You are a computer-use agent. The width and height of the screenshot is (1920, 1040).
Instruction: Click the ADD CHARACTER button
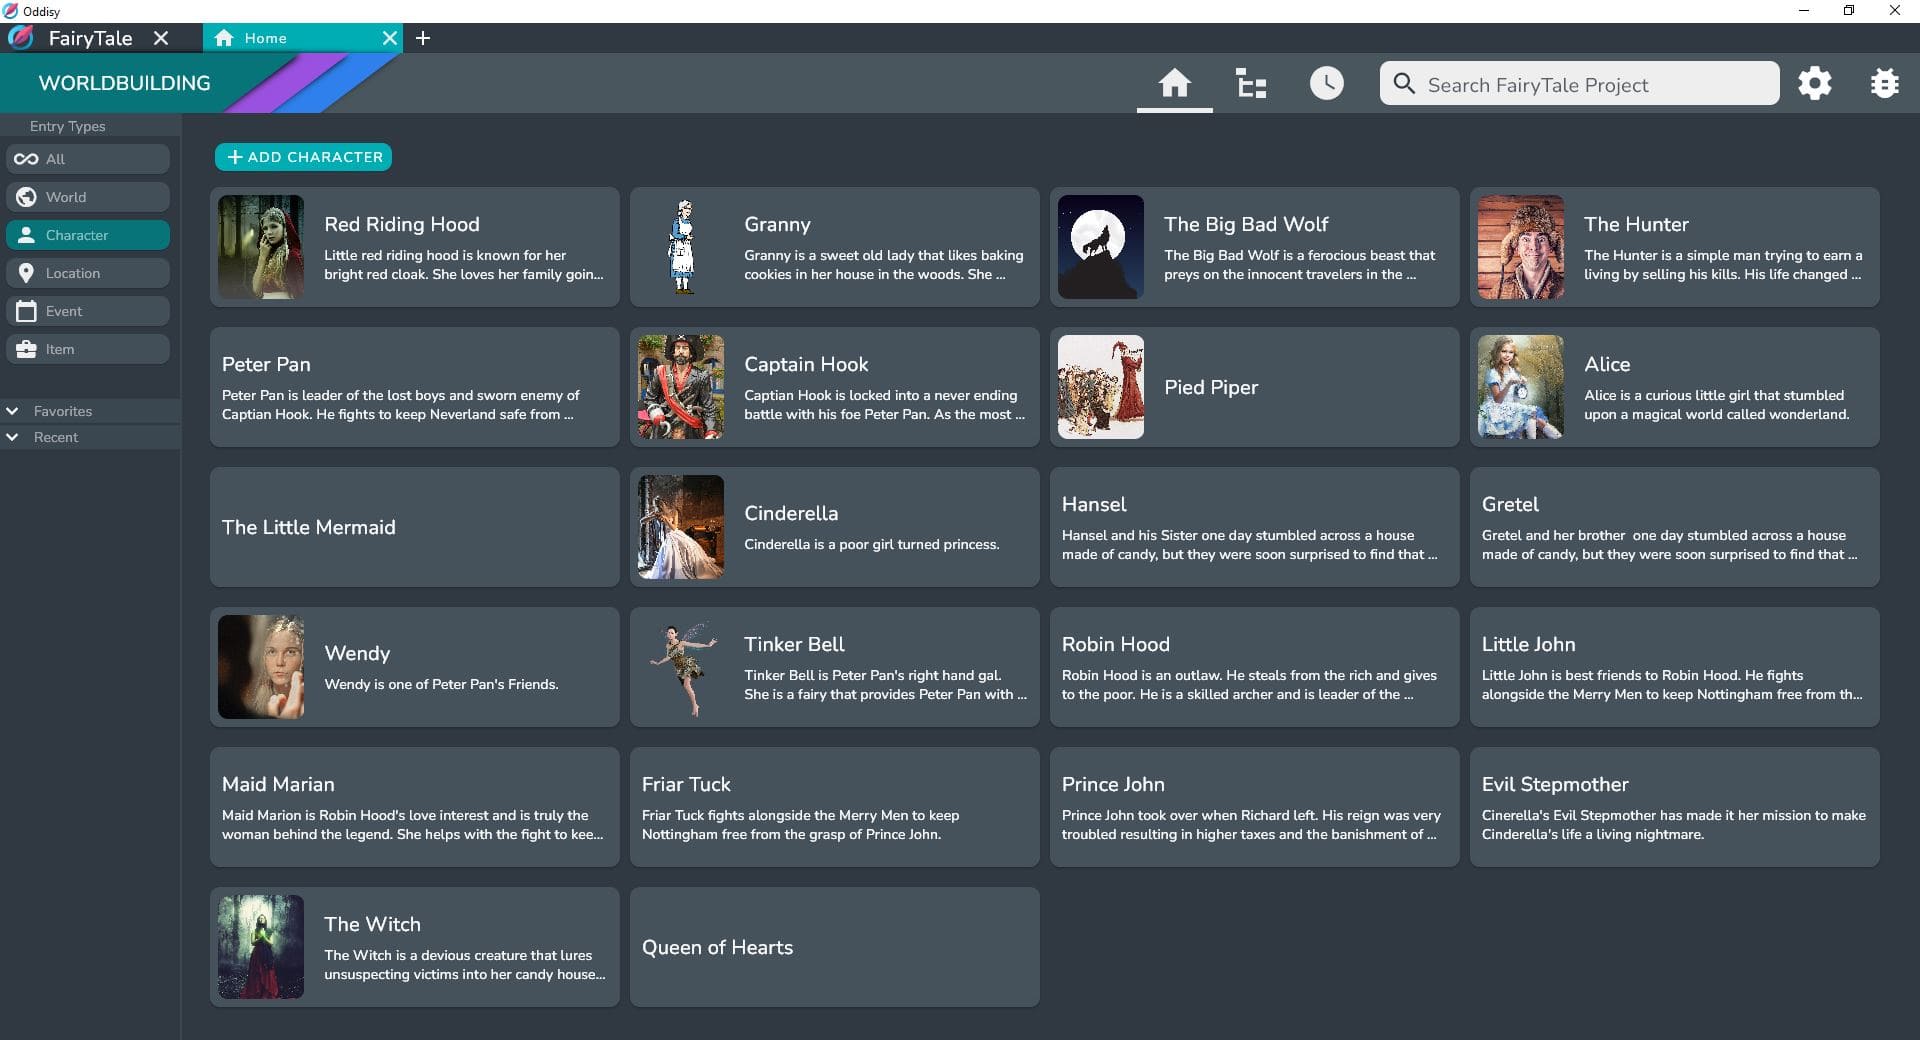click(x=302, y=156)
